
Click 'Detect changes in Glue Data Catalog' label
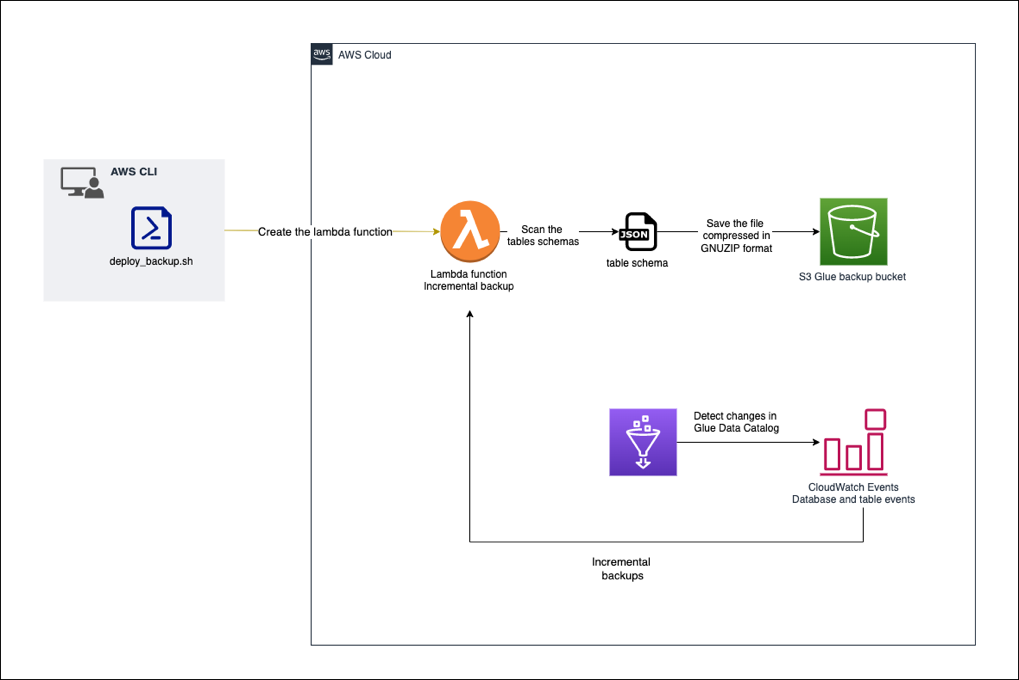[x=736, y=422]
